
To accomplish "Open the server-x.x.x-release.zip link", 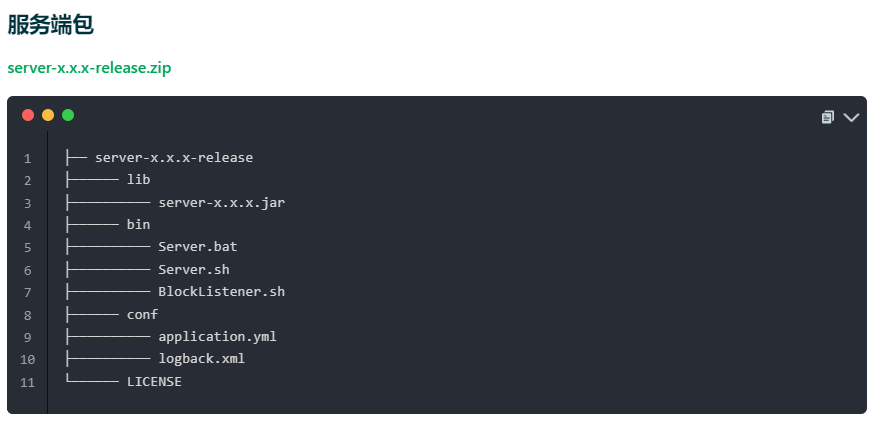I will (89, 68).
